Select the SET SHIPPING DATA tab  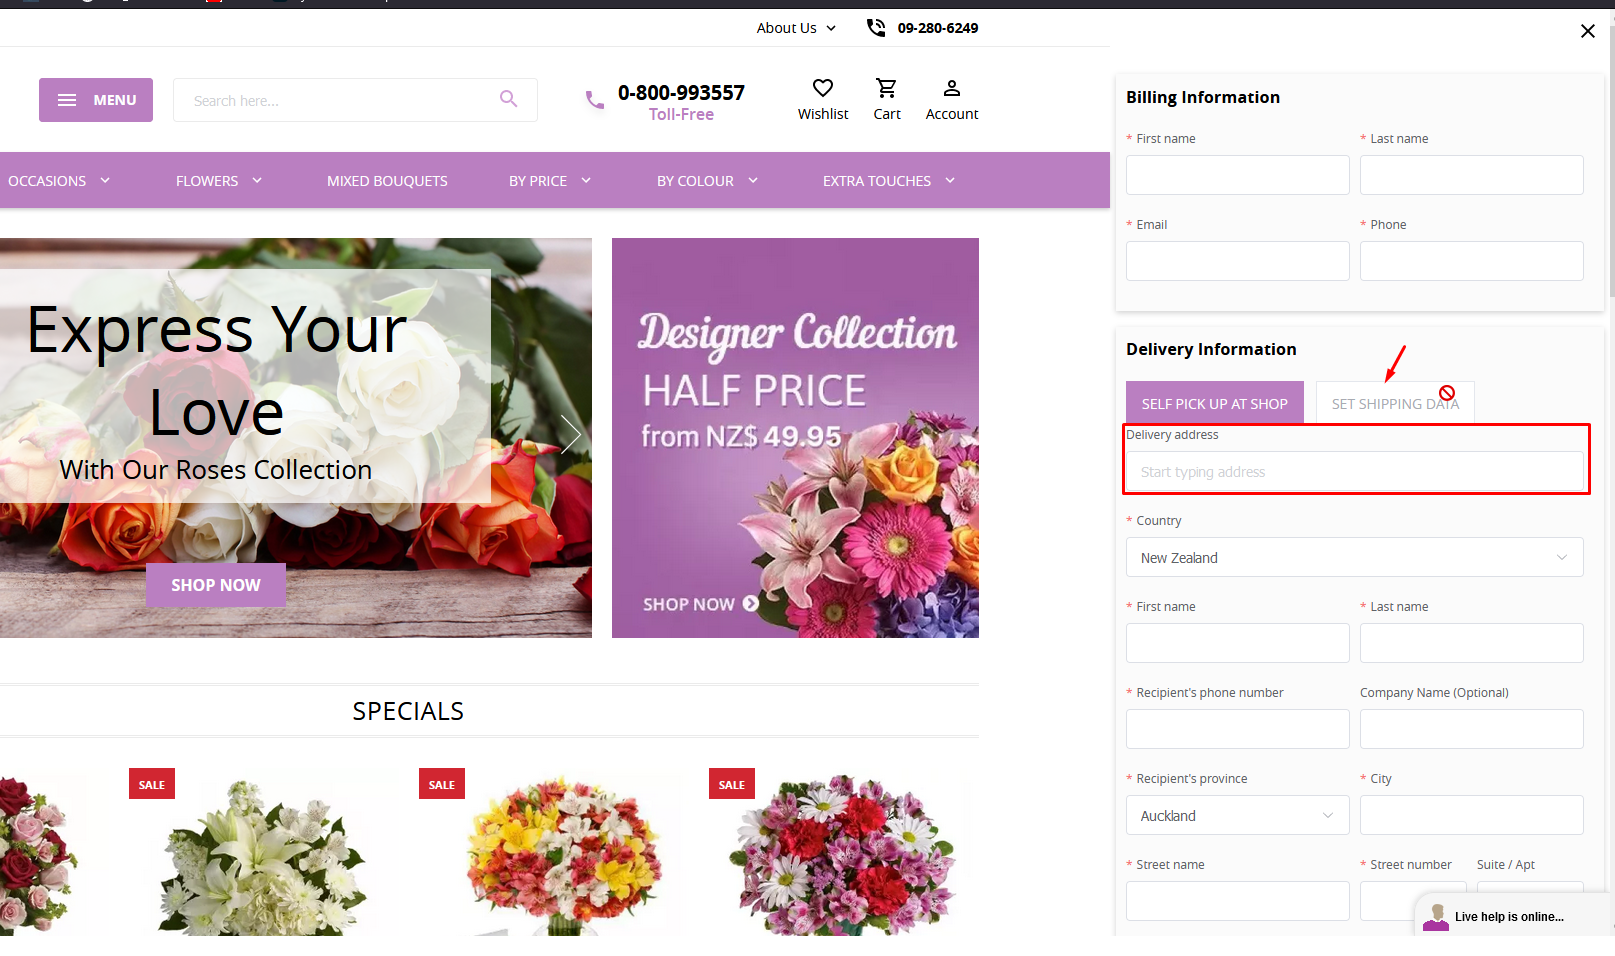[1394, 402]
